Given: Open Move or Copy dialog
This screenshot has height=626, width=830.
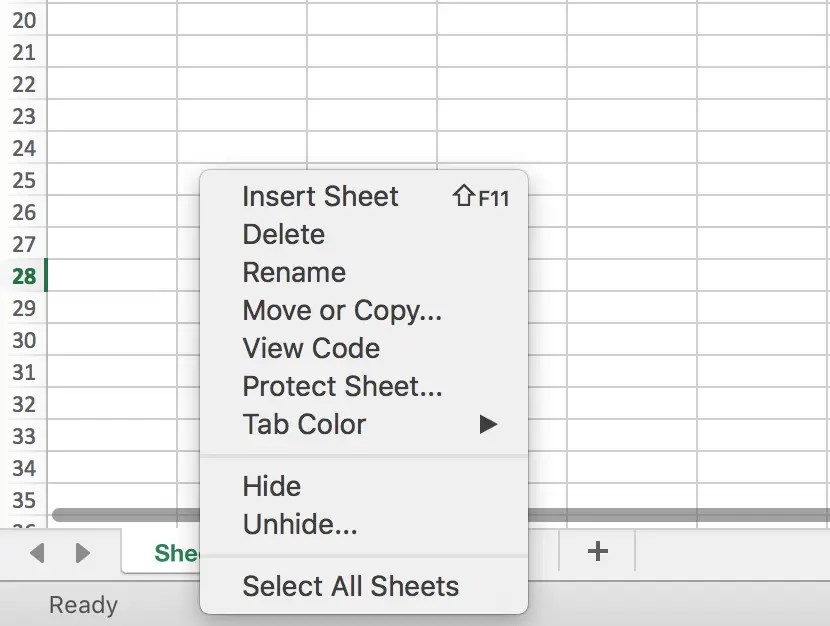Looking at the screenshot, I should pyautogui.click(x=342, y=311).
